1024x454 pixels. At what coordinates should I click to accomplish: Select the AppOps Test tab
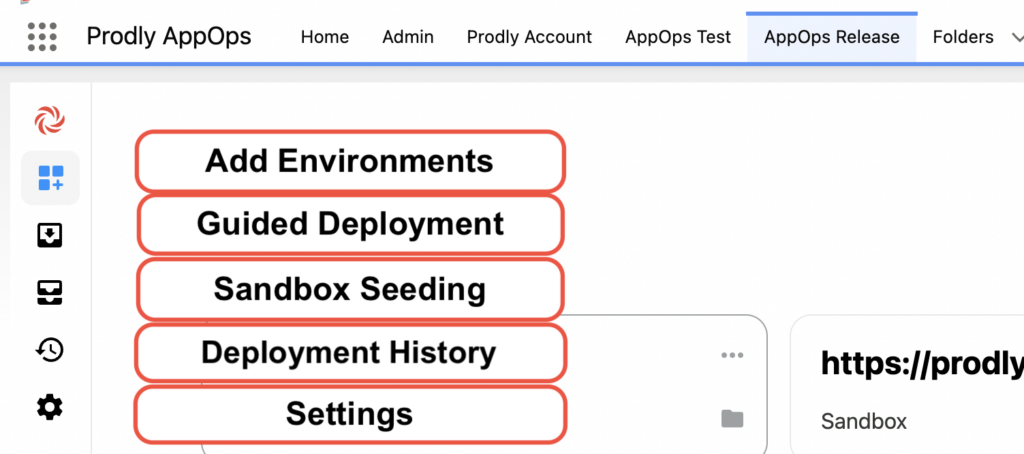678,37
